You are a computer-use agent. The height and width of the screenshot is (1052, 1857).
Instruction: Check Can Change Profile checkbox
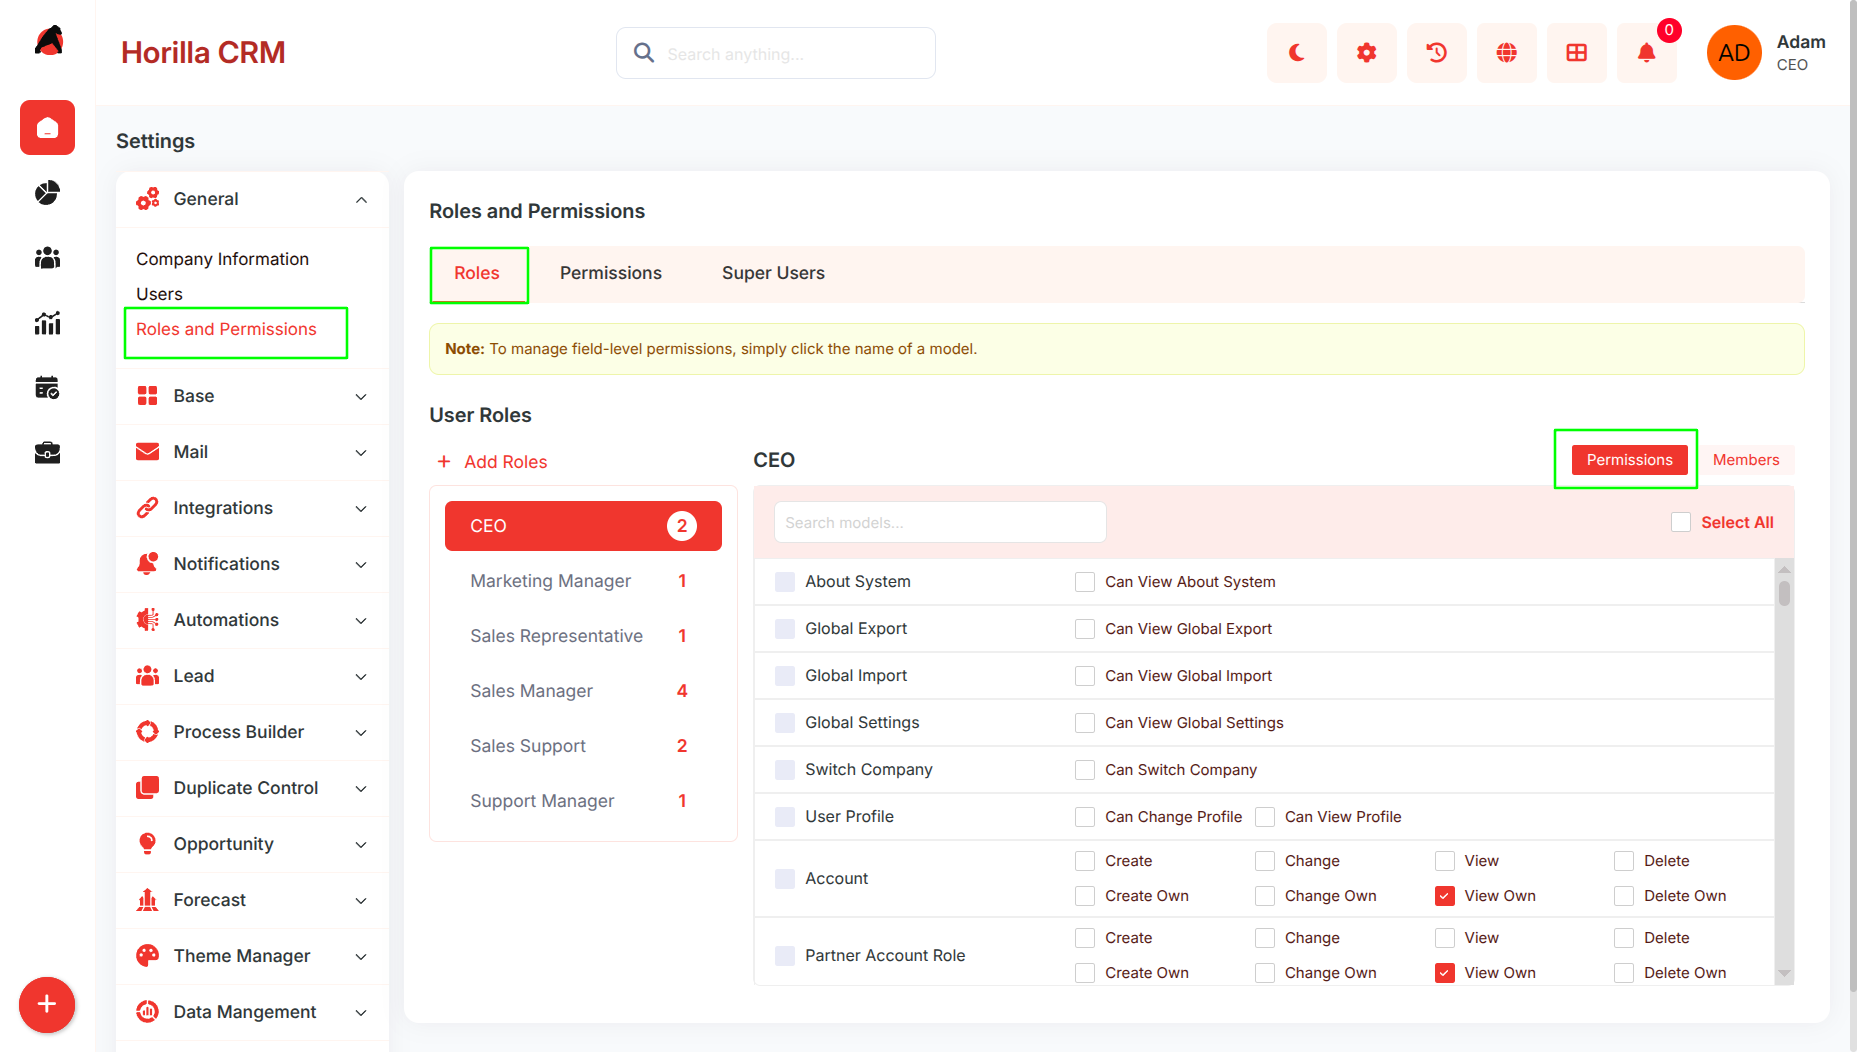[1085, 817]
